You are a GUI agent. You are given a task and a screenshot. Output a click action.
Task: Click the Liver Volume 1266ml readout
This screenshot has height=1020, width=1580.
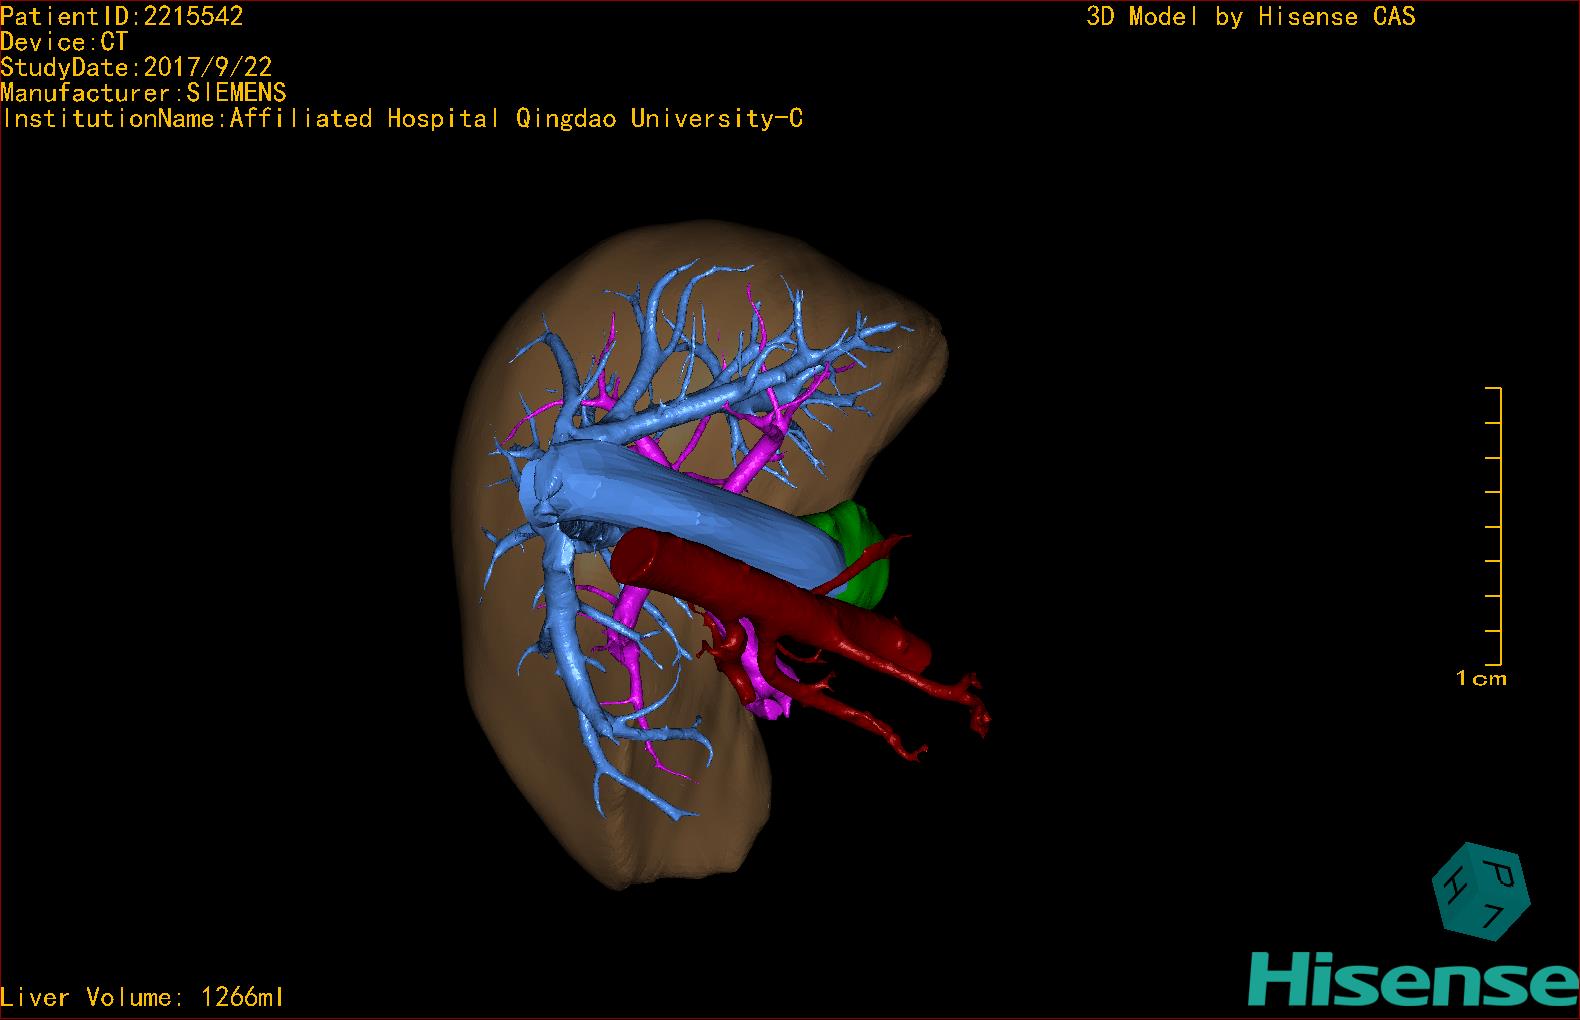[x=142, y=997]
